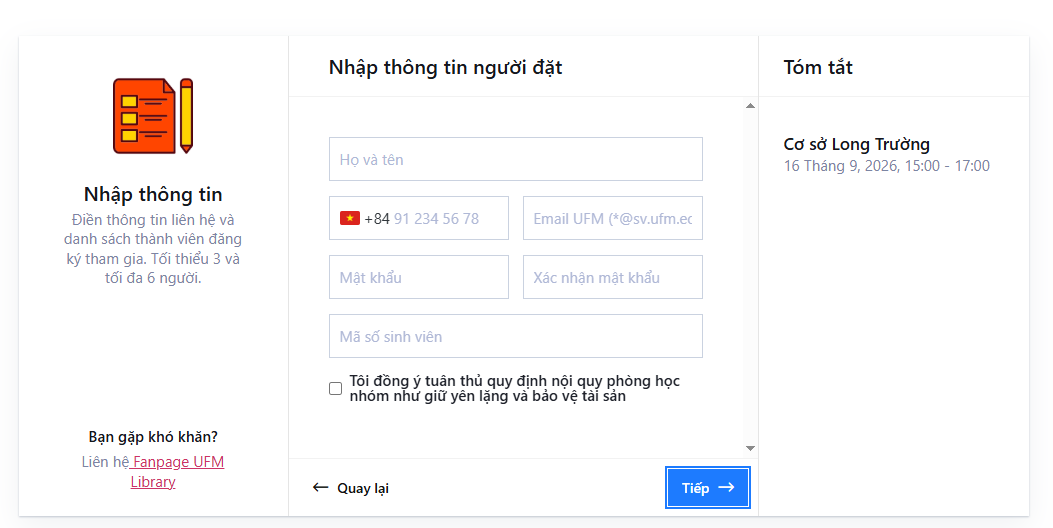The width and height of the screenshot is (1053, 528).
Task: Click the Vietnam flag country selector
Action: (350, 218)
